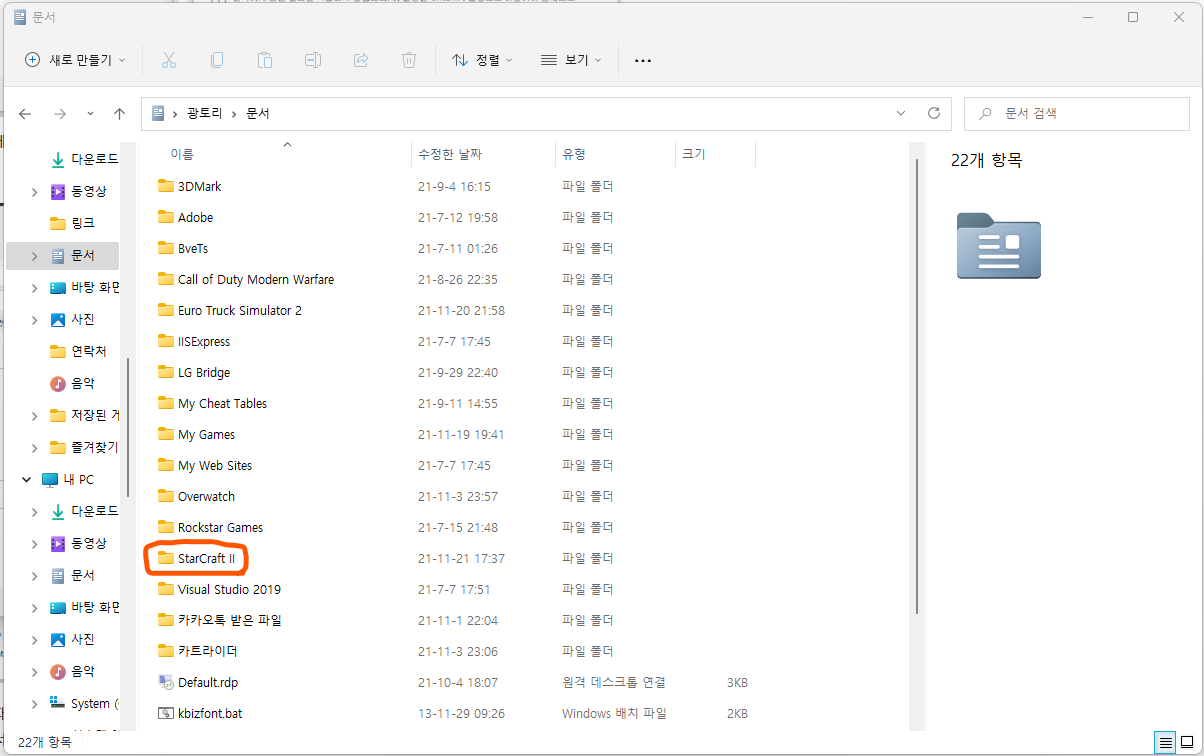Select the 카카오톡 받은 파일 folder

[x=220, y=620]
